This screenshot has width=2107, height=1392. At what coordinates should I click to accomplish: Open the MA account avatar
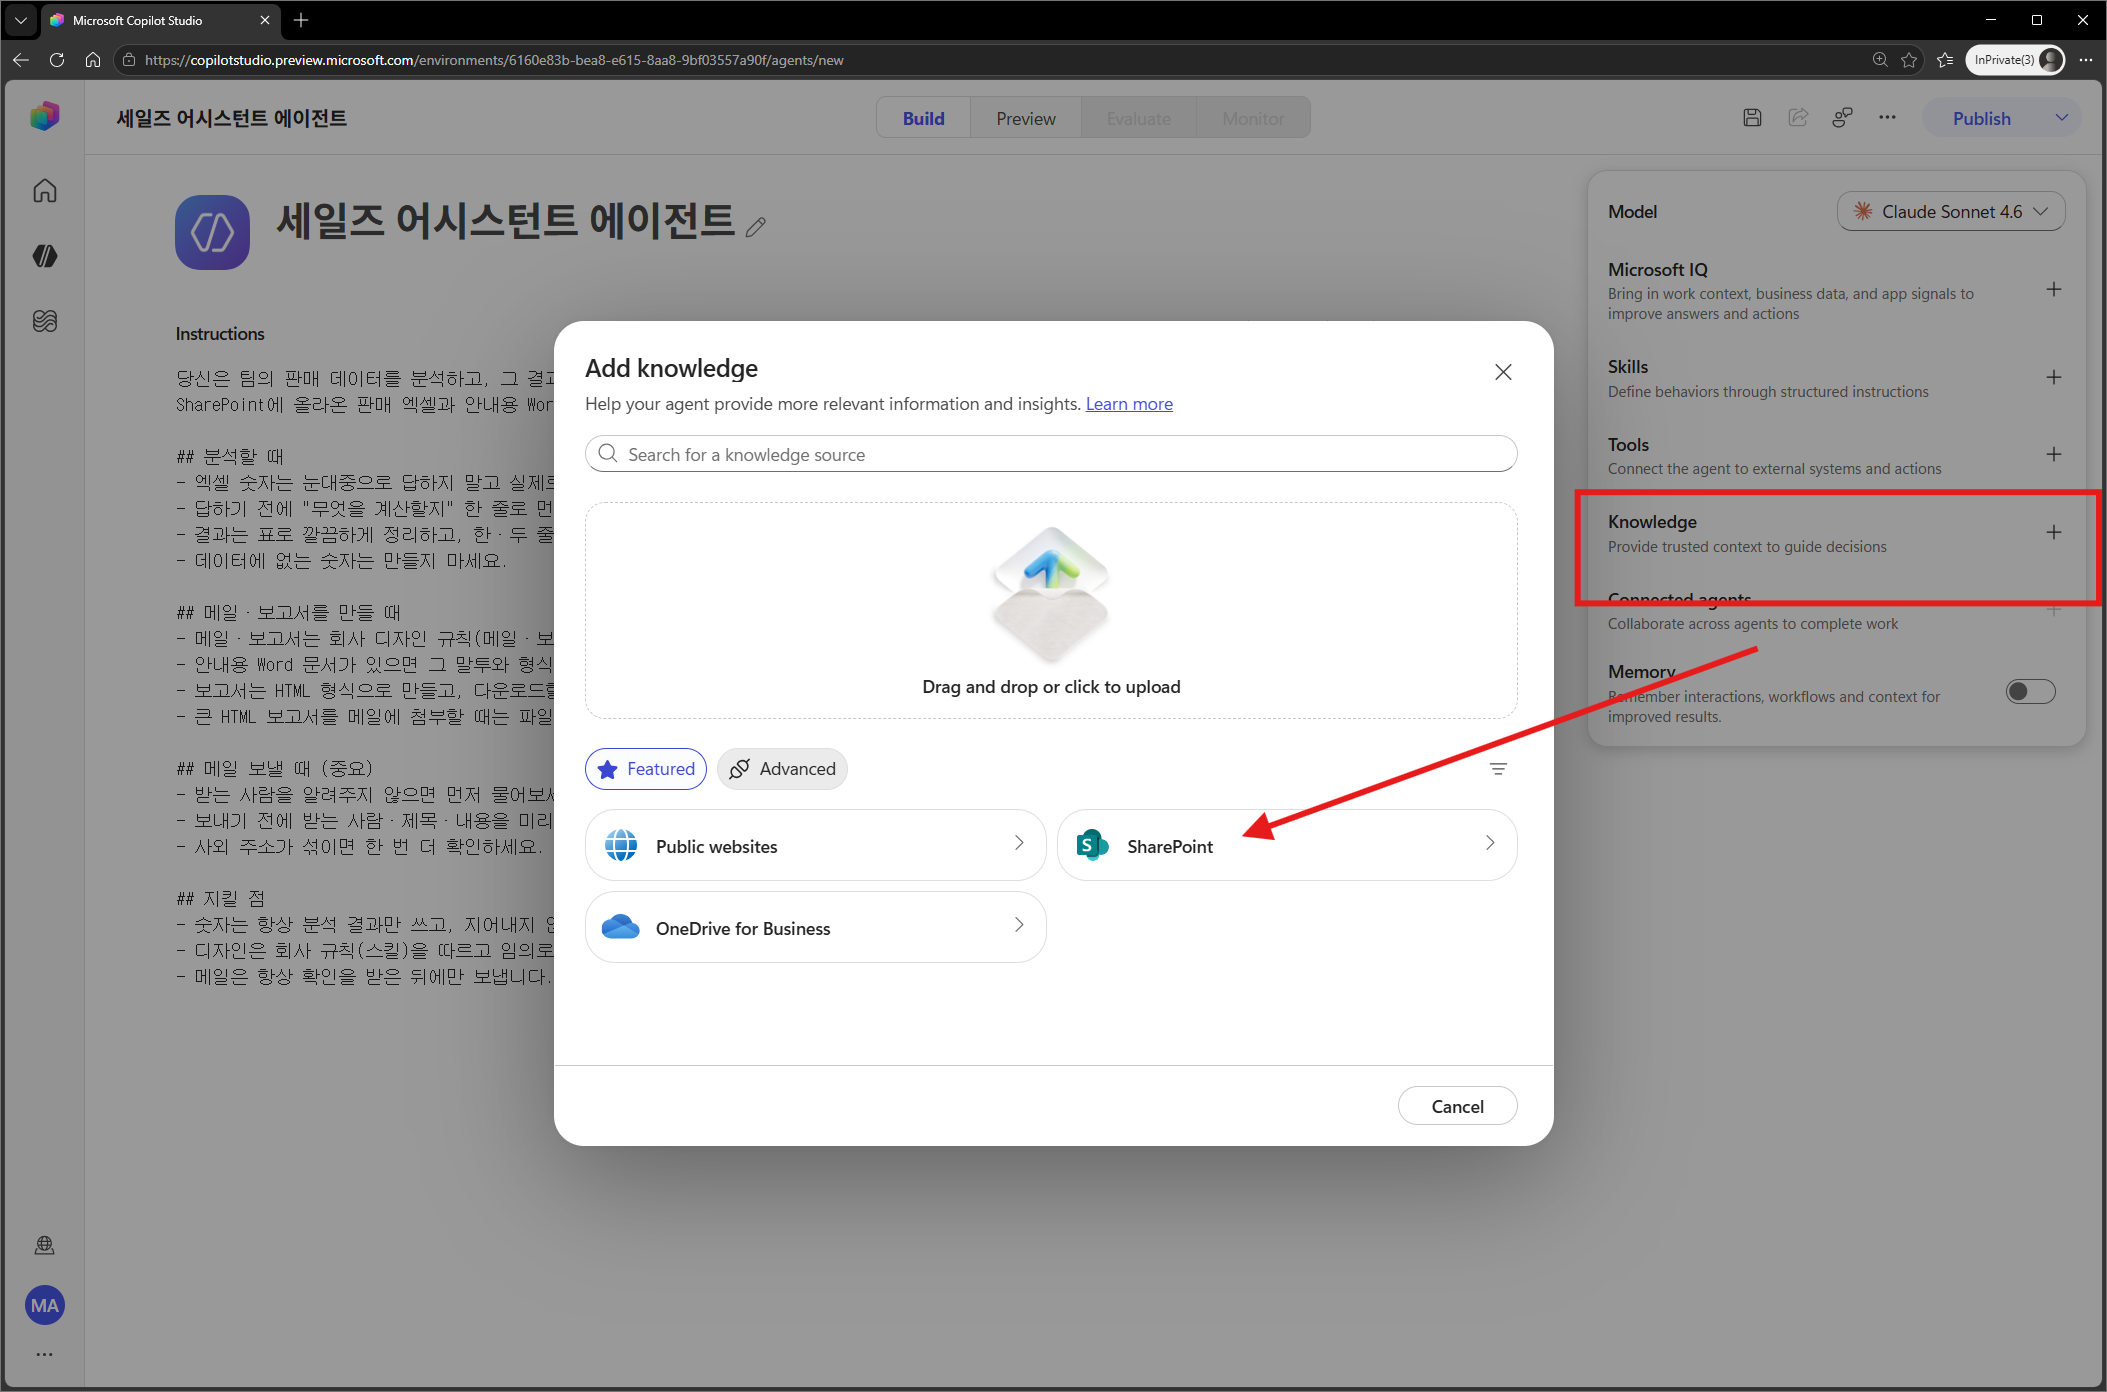click(x=44, y=1305)
